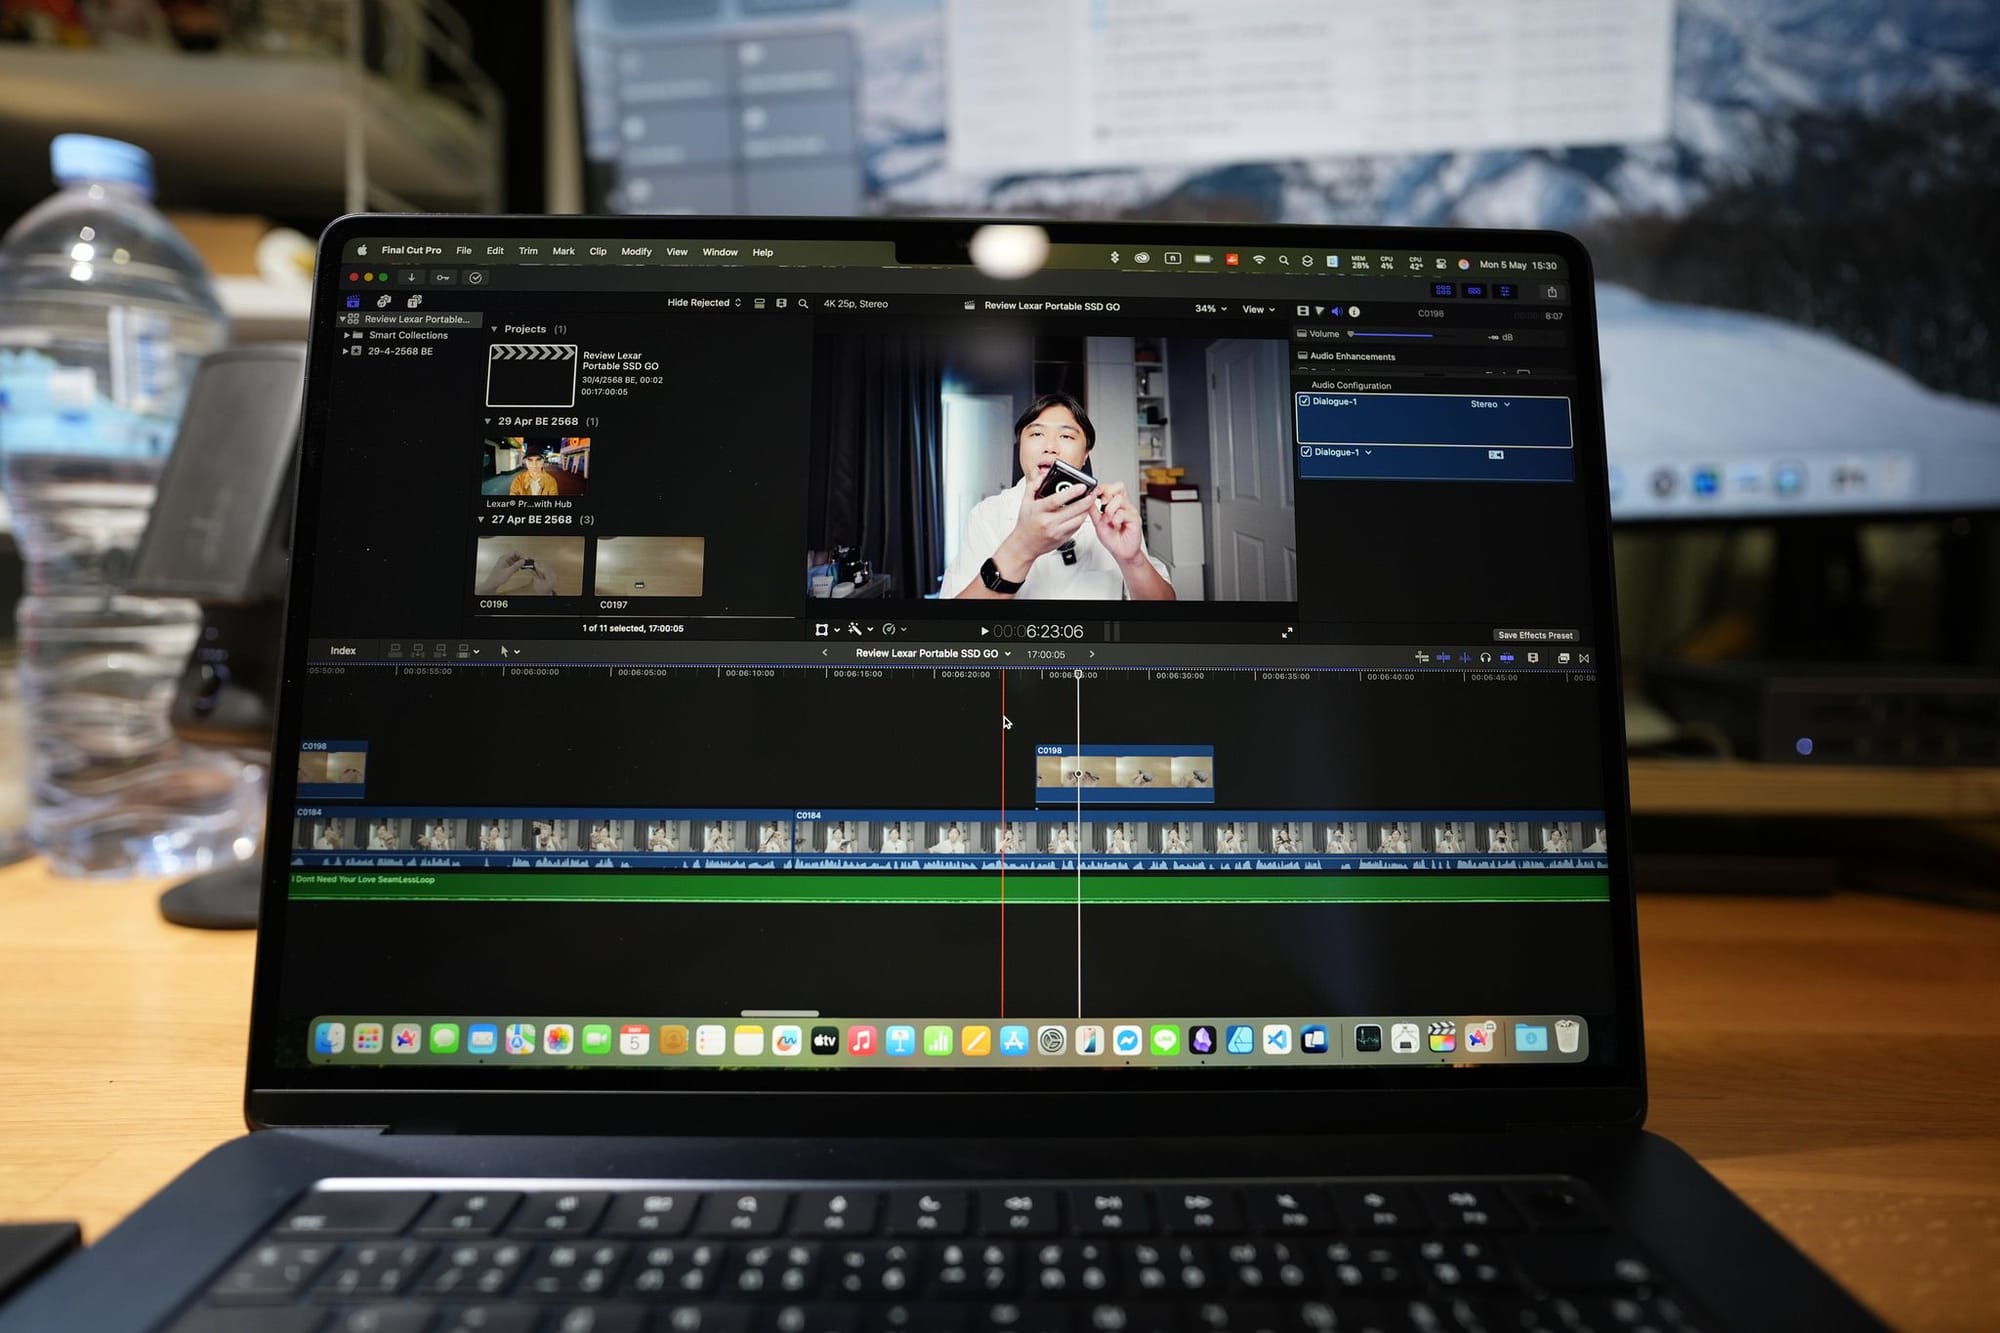Open Music app in the Dock
The height and width of the screenshot is (1333, 2000).
pos(862,1040)
